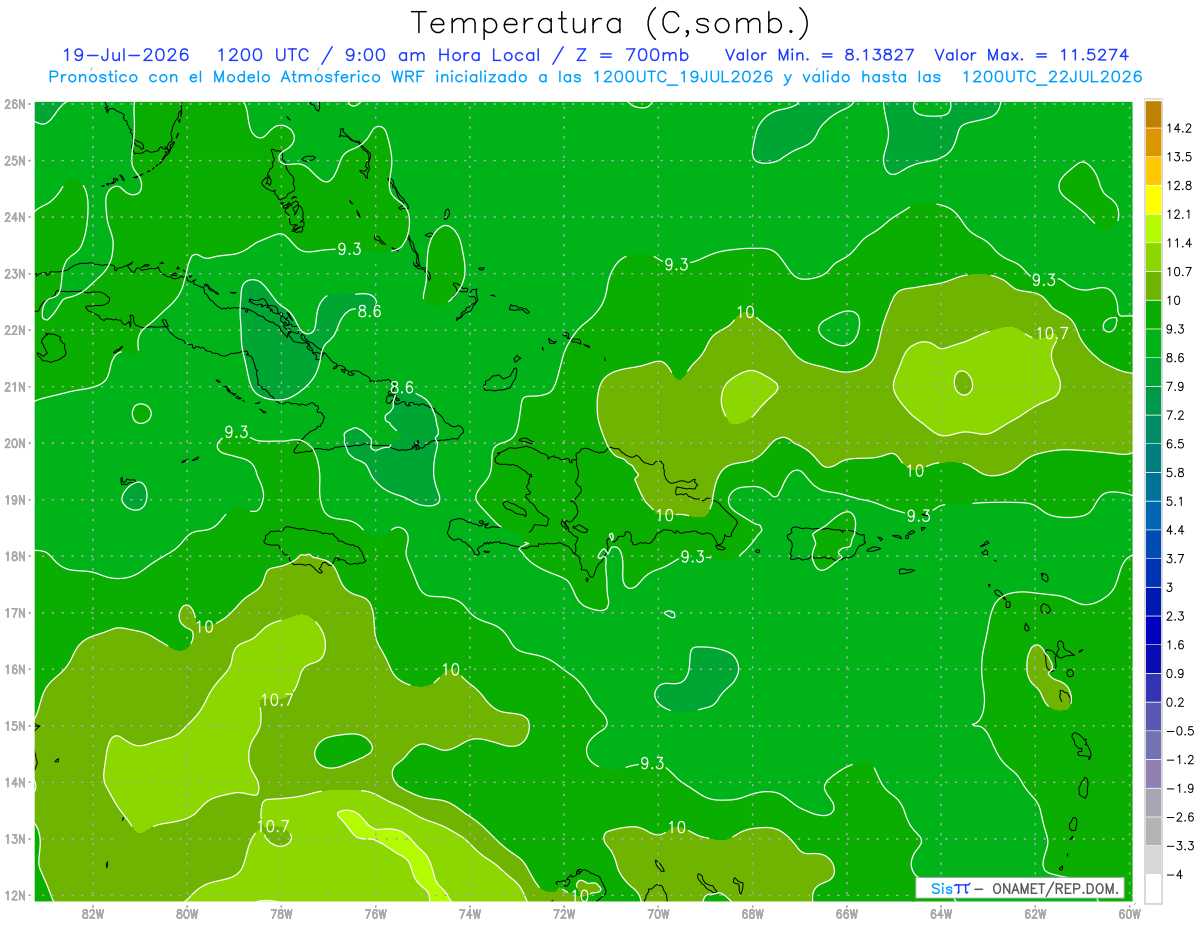Click latitude axis label "13N"

pos(15,838)
